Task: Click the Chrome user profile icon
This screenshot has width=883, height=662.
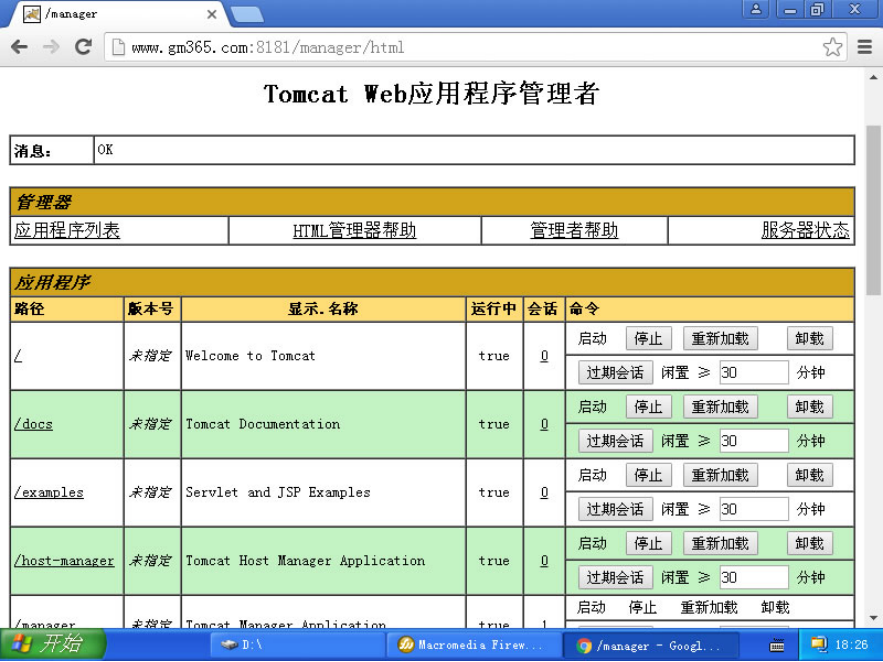Action: tap(756, 9)
